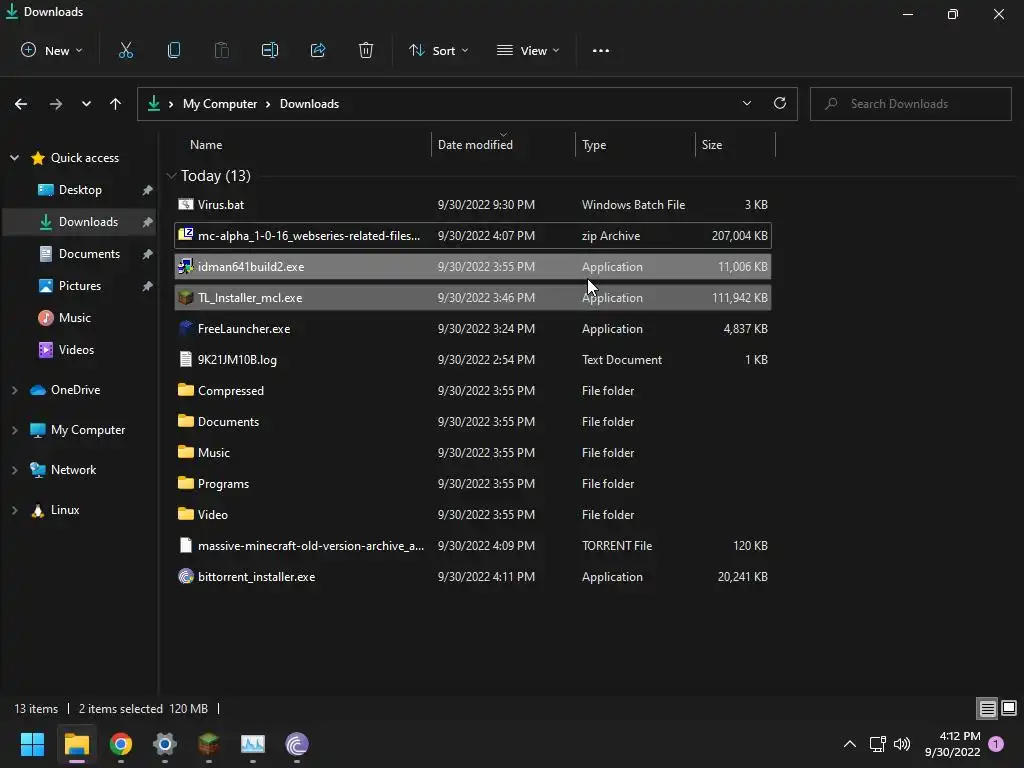The image size is (1024, 768).
Task: Open the notification badge
Action: (996, 743)
